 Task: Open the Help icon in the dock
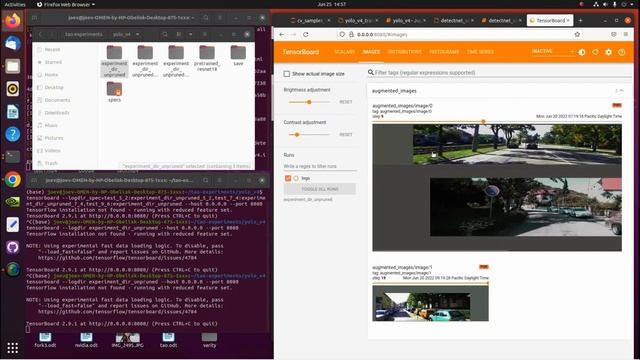pyautogui.click(x=13, y=134)
